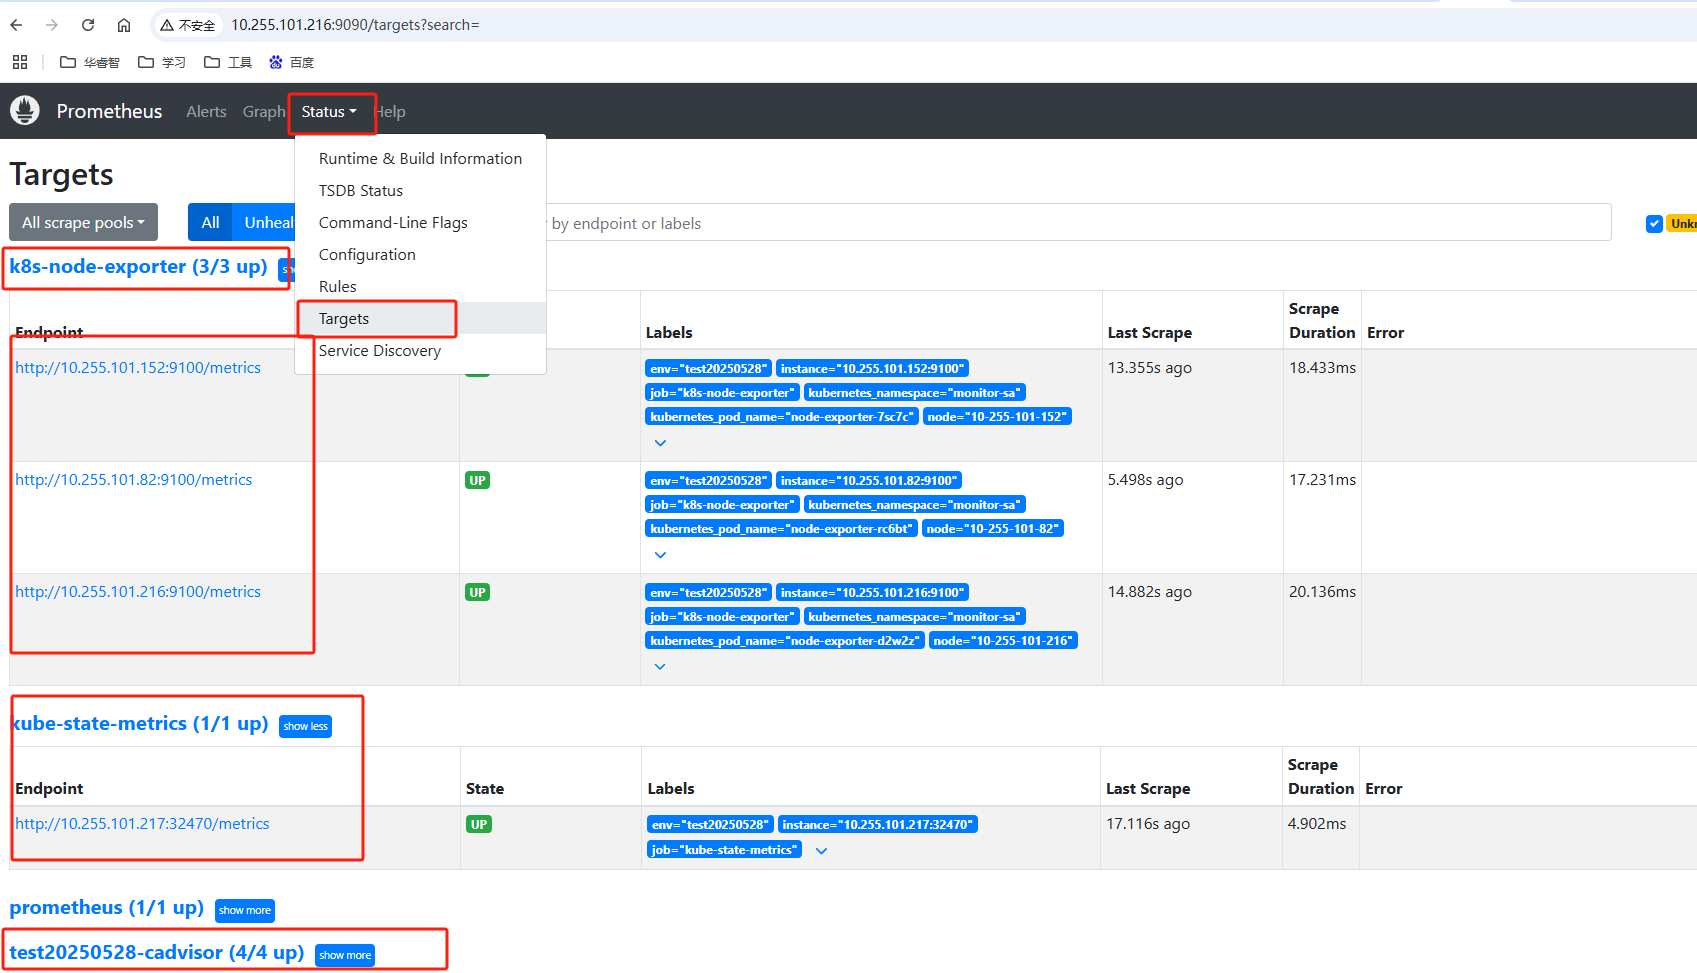
Task: Click UP state badge for 10.255.101.216
Action: pos(477,593)
